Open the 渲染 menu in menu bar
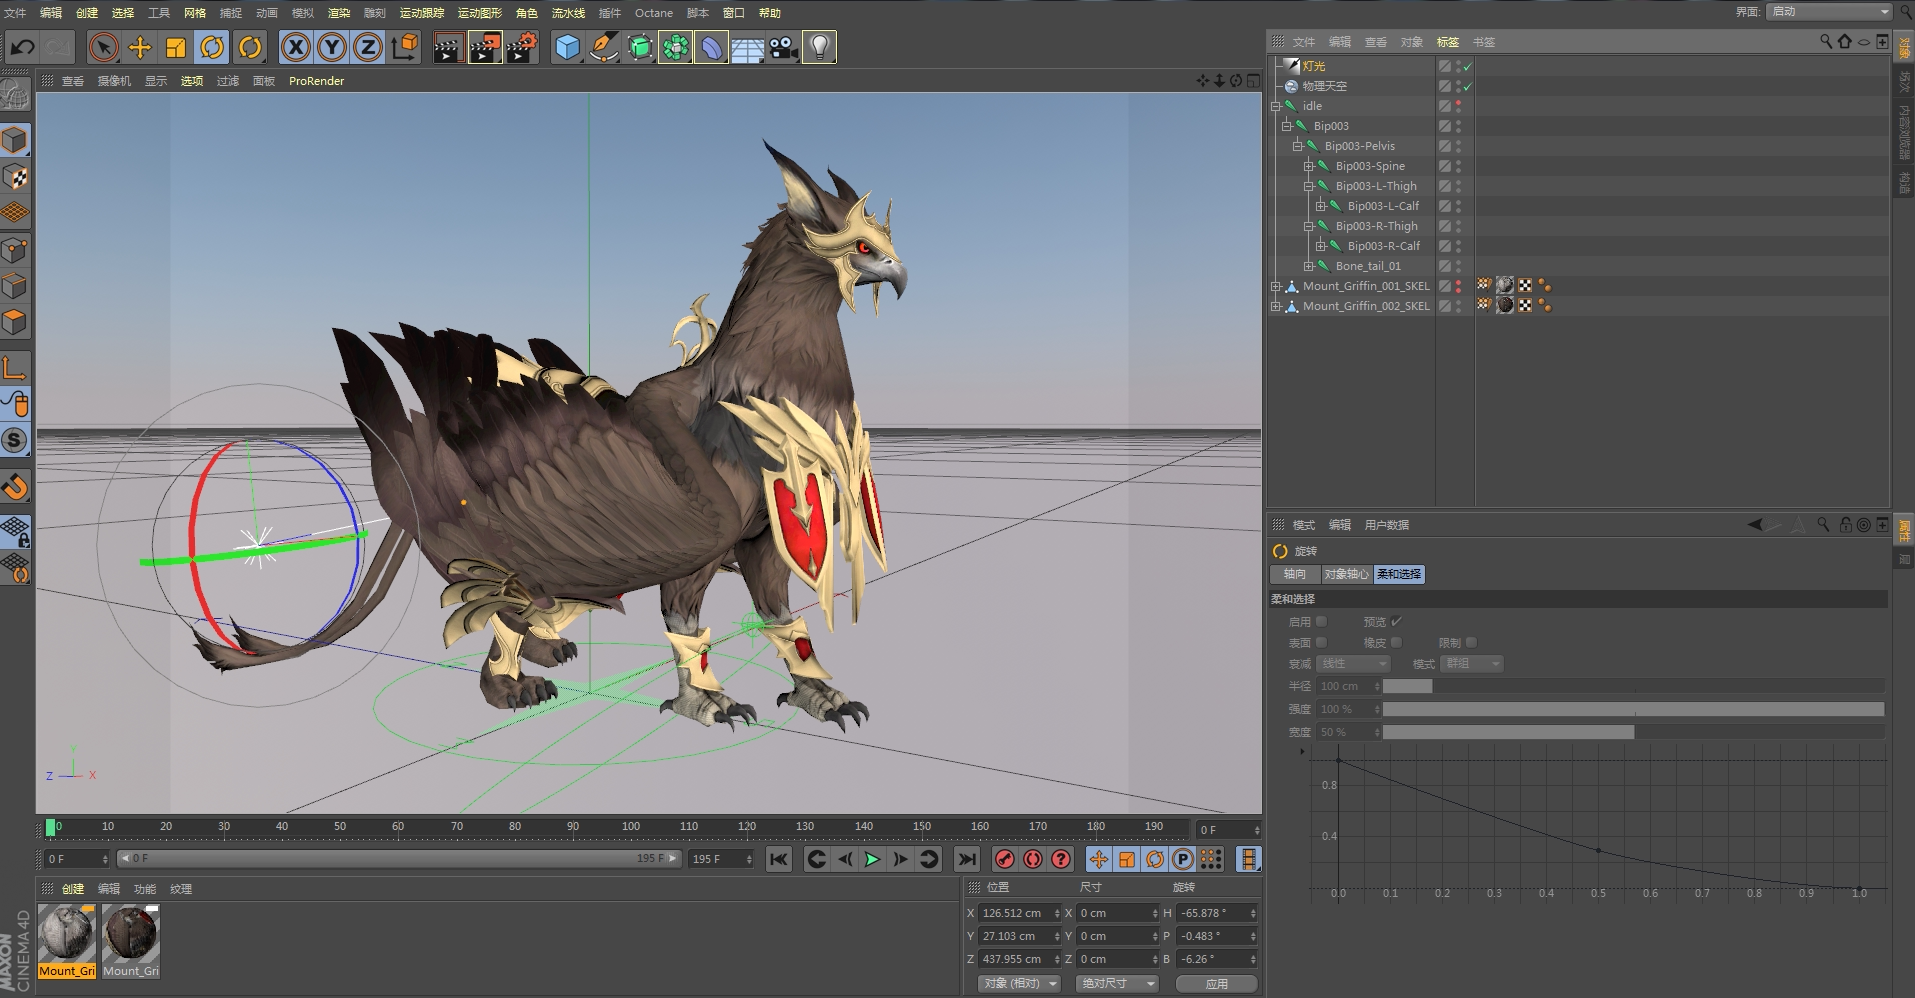Viewport: 1915px width, 998px height. point(339,13)
